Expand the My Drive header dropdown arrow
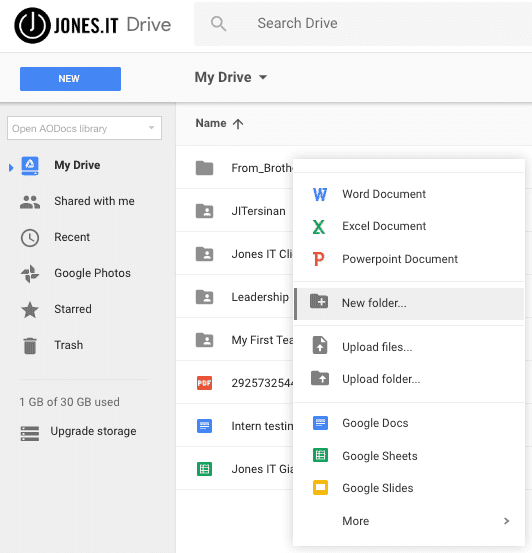Viewport: 532px width, 553px height. pos(263,77)
